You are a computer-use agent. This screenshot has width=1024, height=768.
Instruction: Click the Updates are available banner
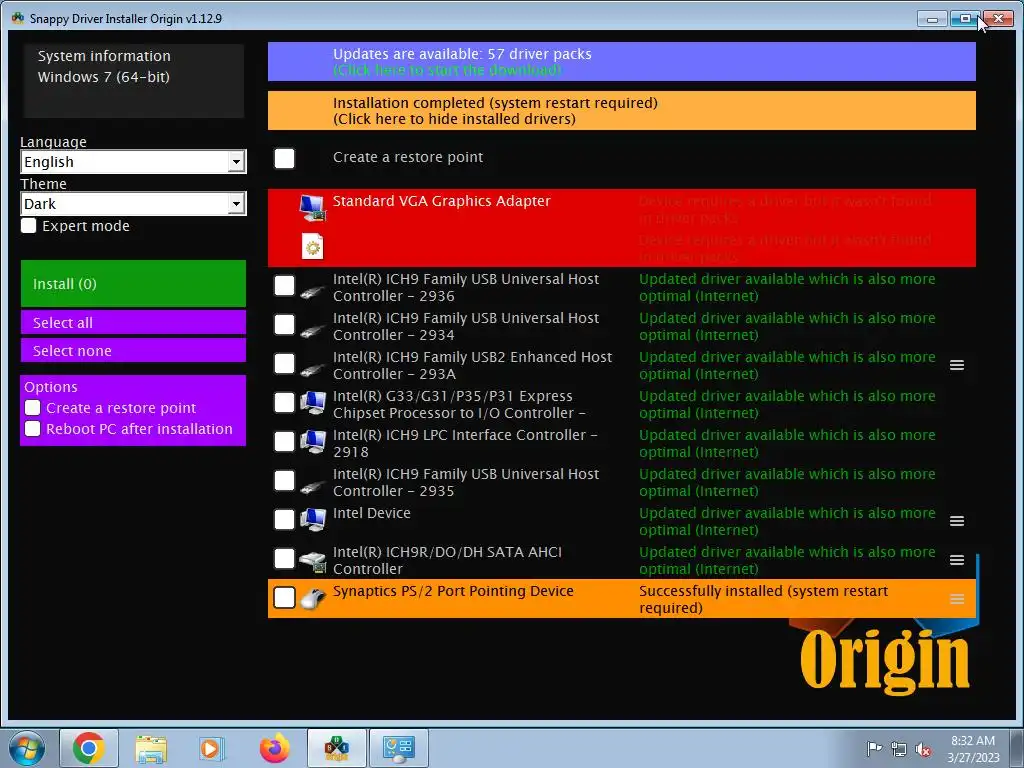[622, 62]
